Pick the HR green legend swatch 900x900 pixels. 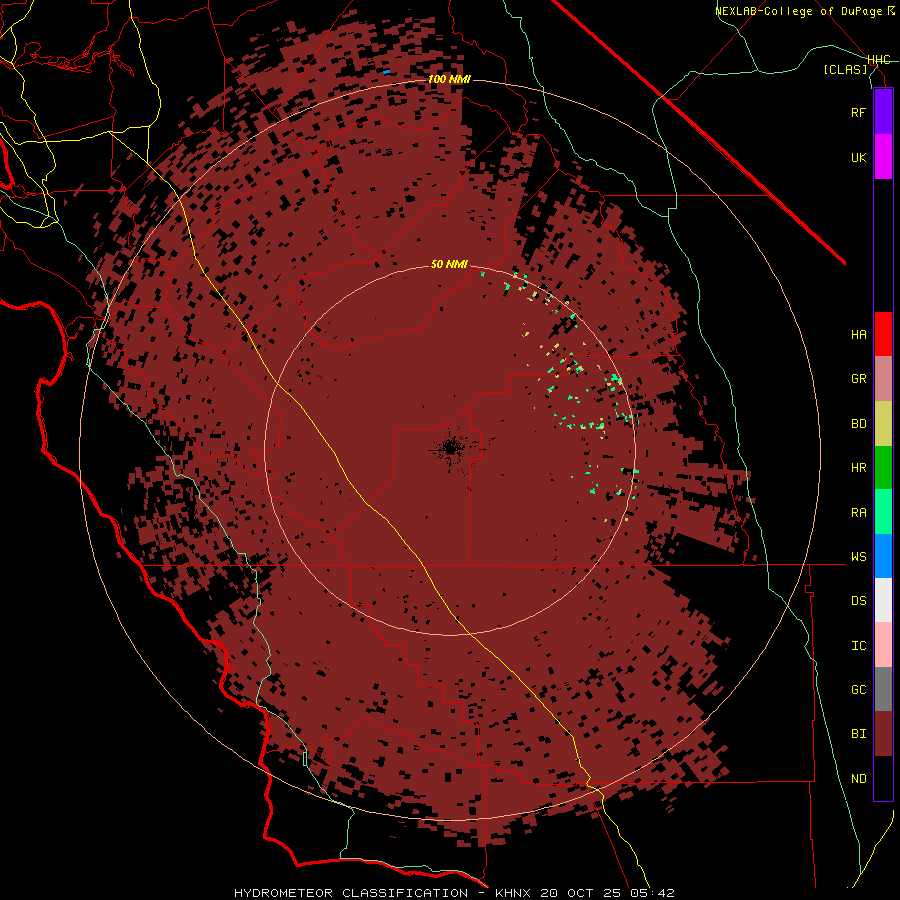tap(883, 468)
